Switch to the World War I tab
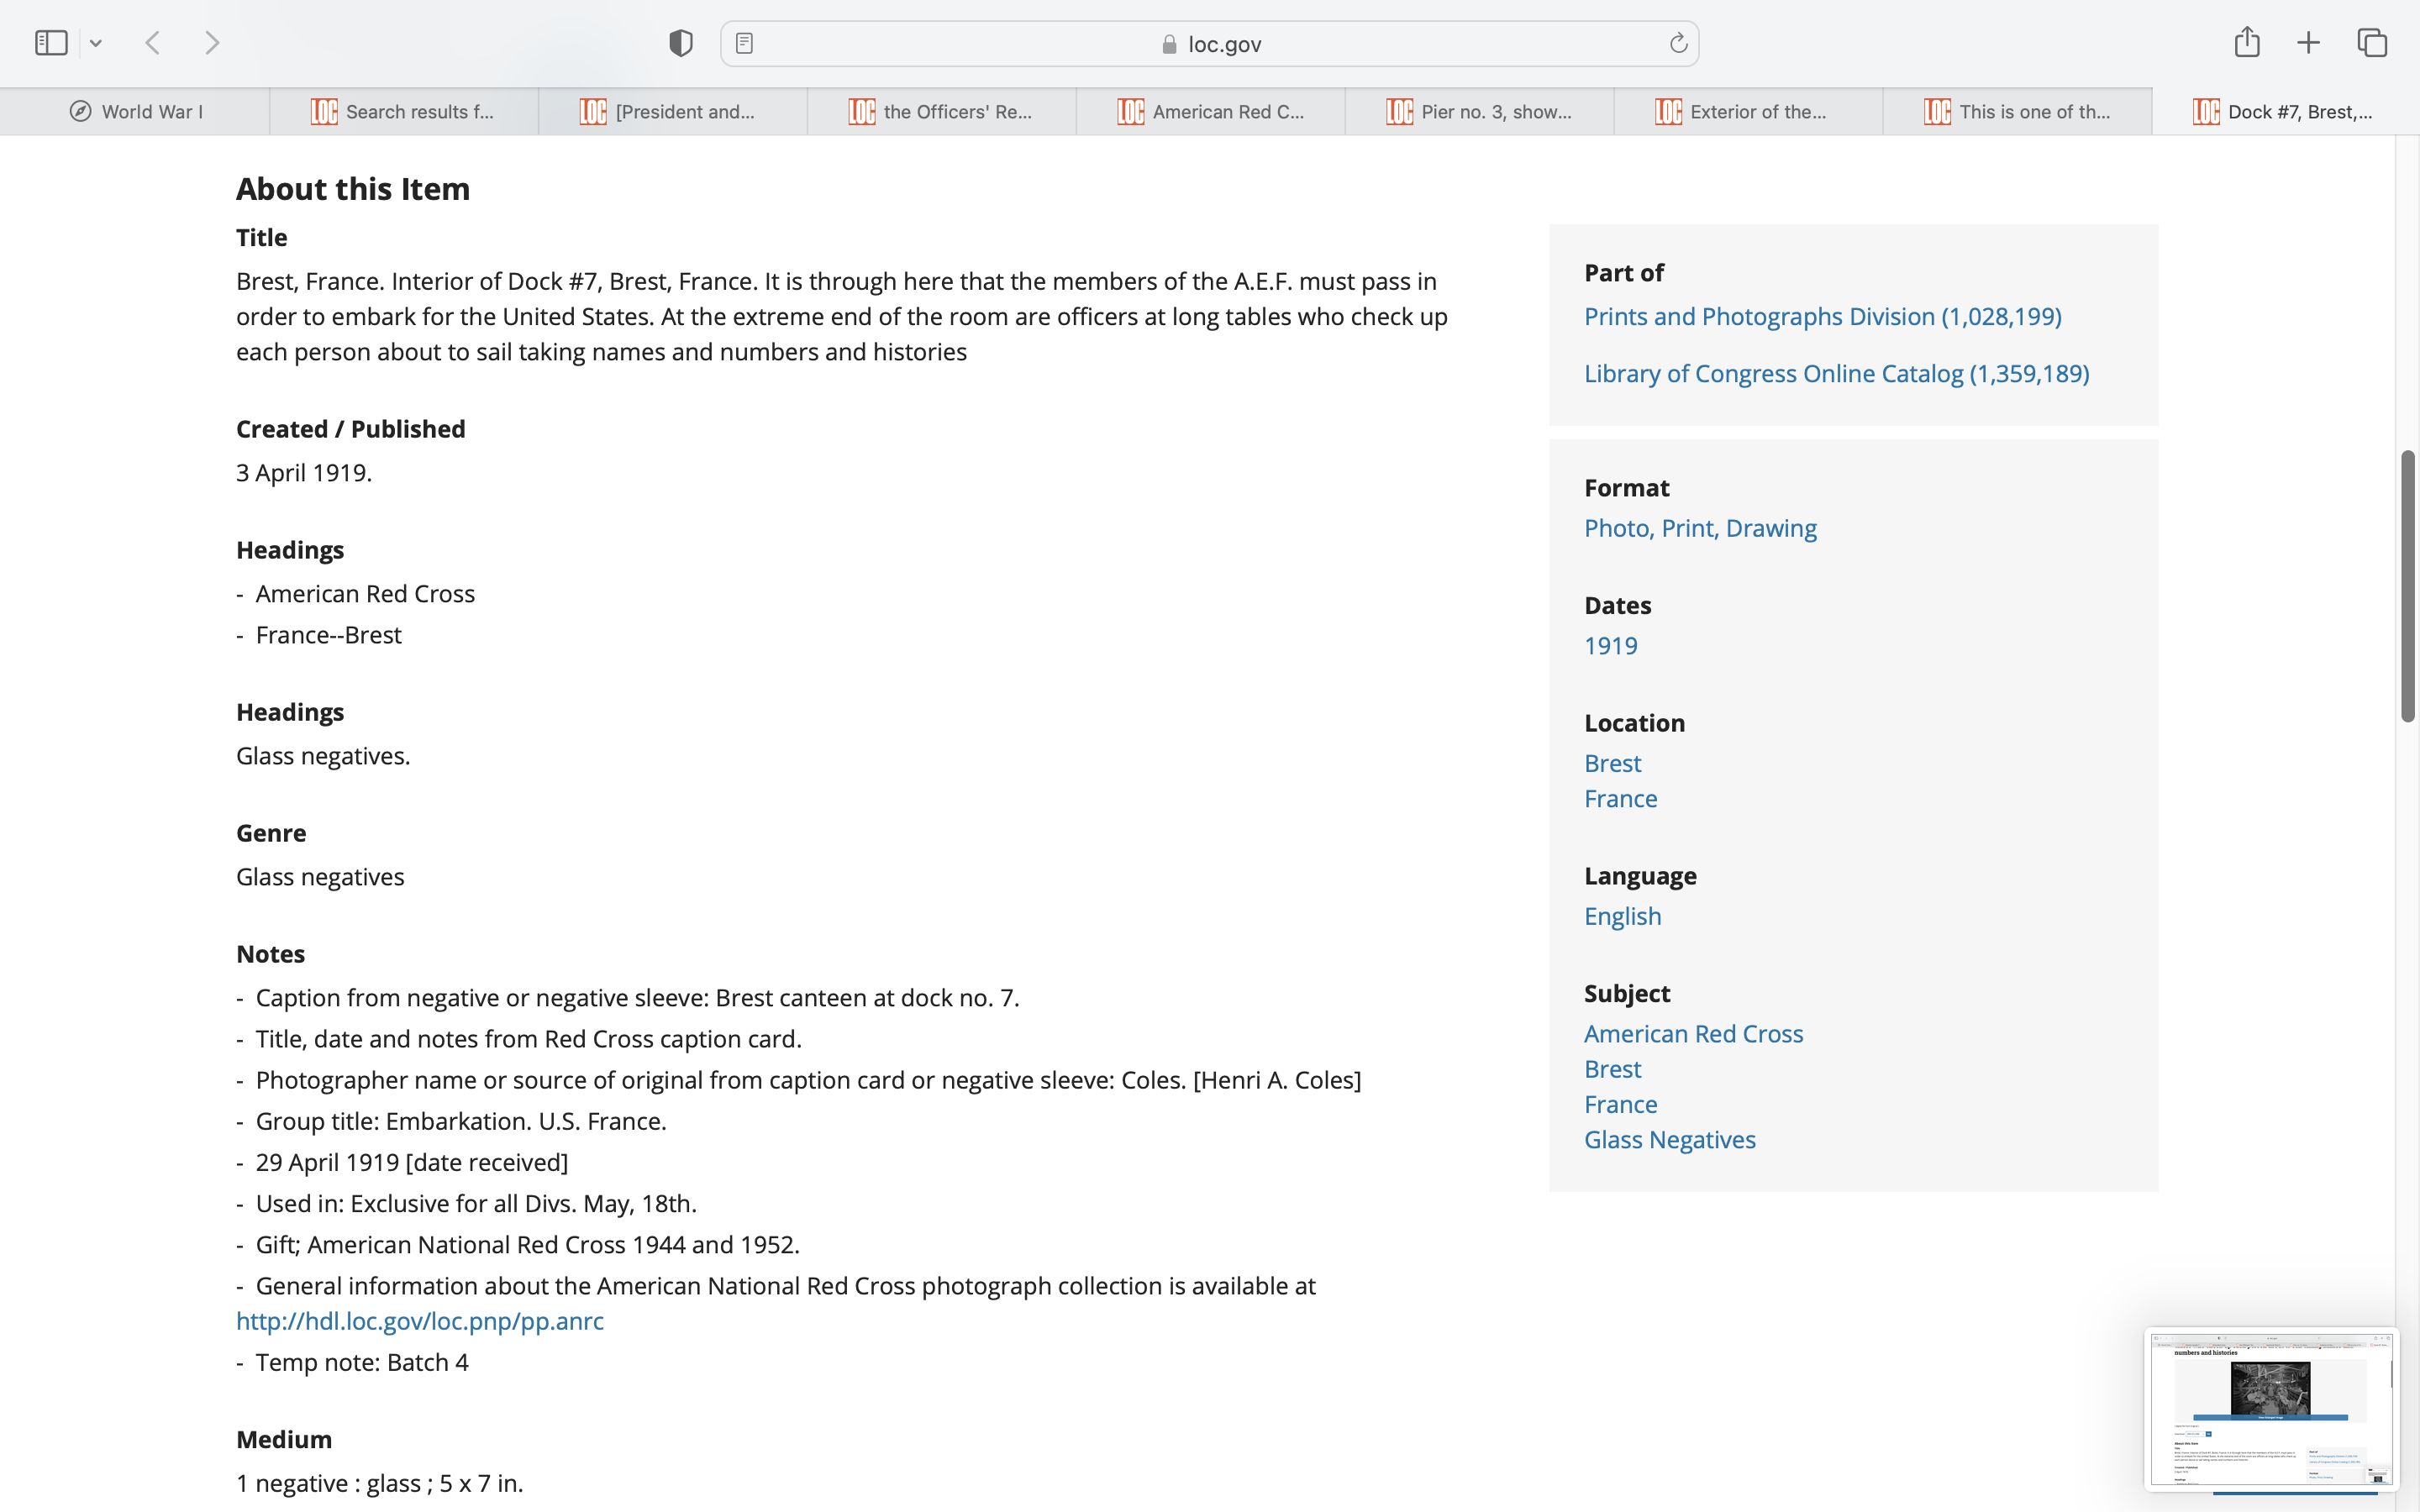Screen dimensions: 2420x1512 (135, 112)
